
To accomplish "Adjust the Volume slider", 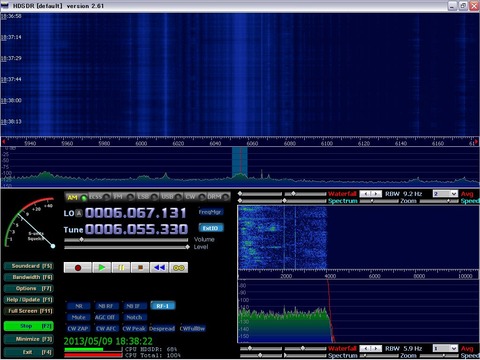I will [x=126, y=240].
